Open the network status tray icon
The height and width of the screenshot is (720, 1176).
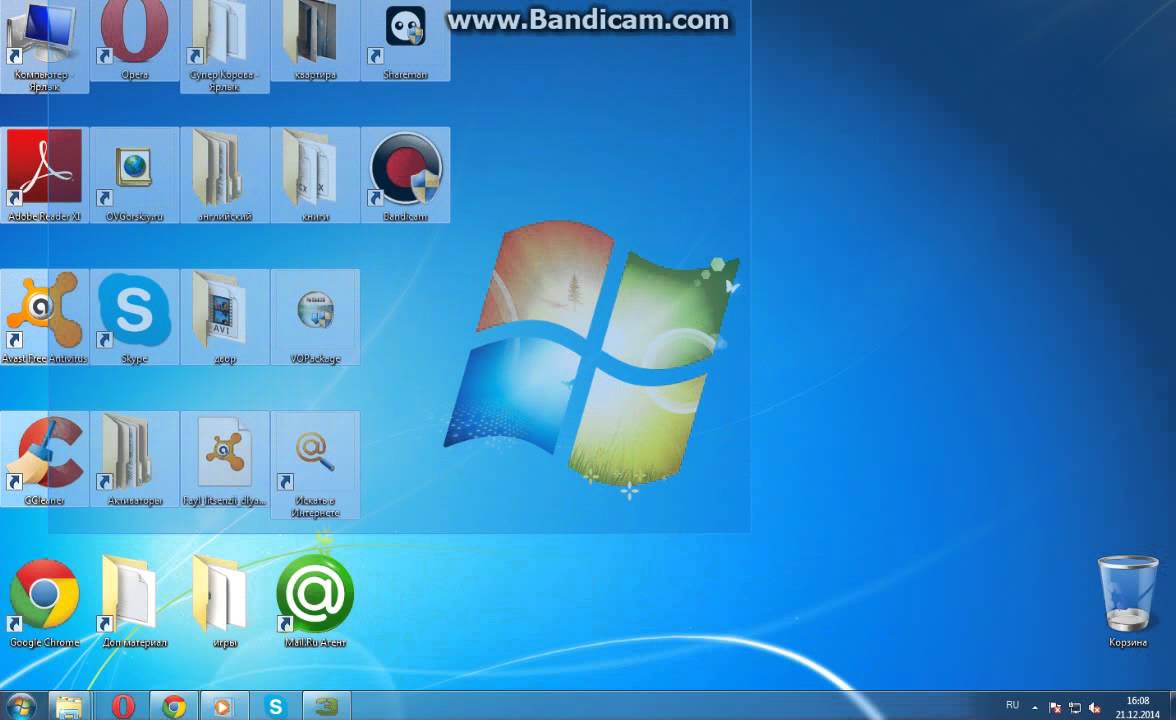click(1075, 707)
